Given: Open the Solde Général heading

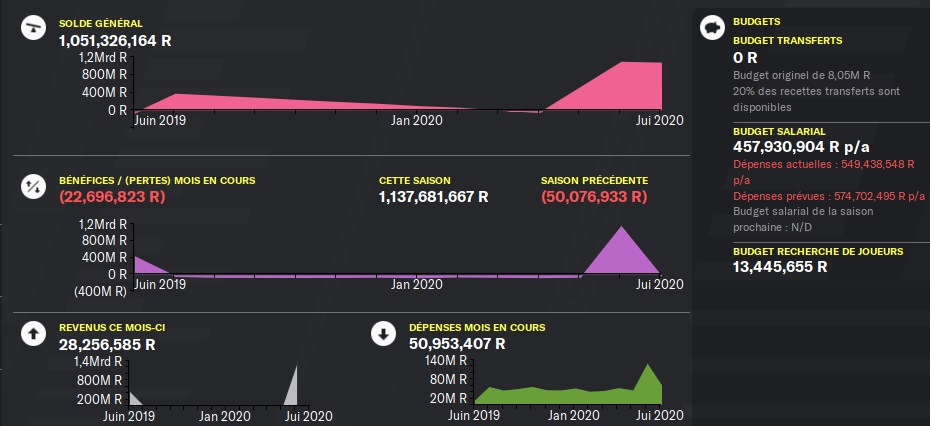Looking at the screenshot, I should click(100, 23).
